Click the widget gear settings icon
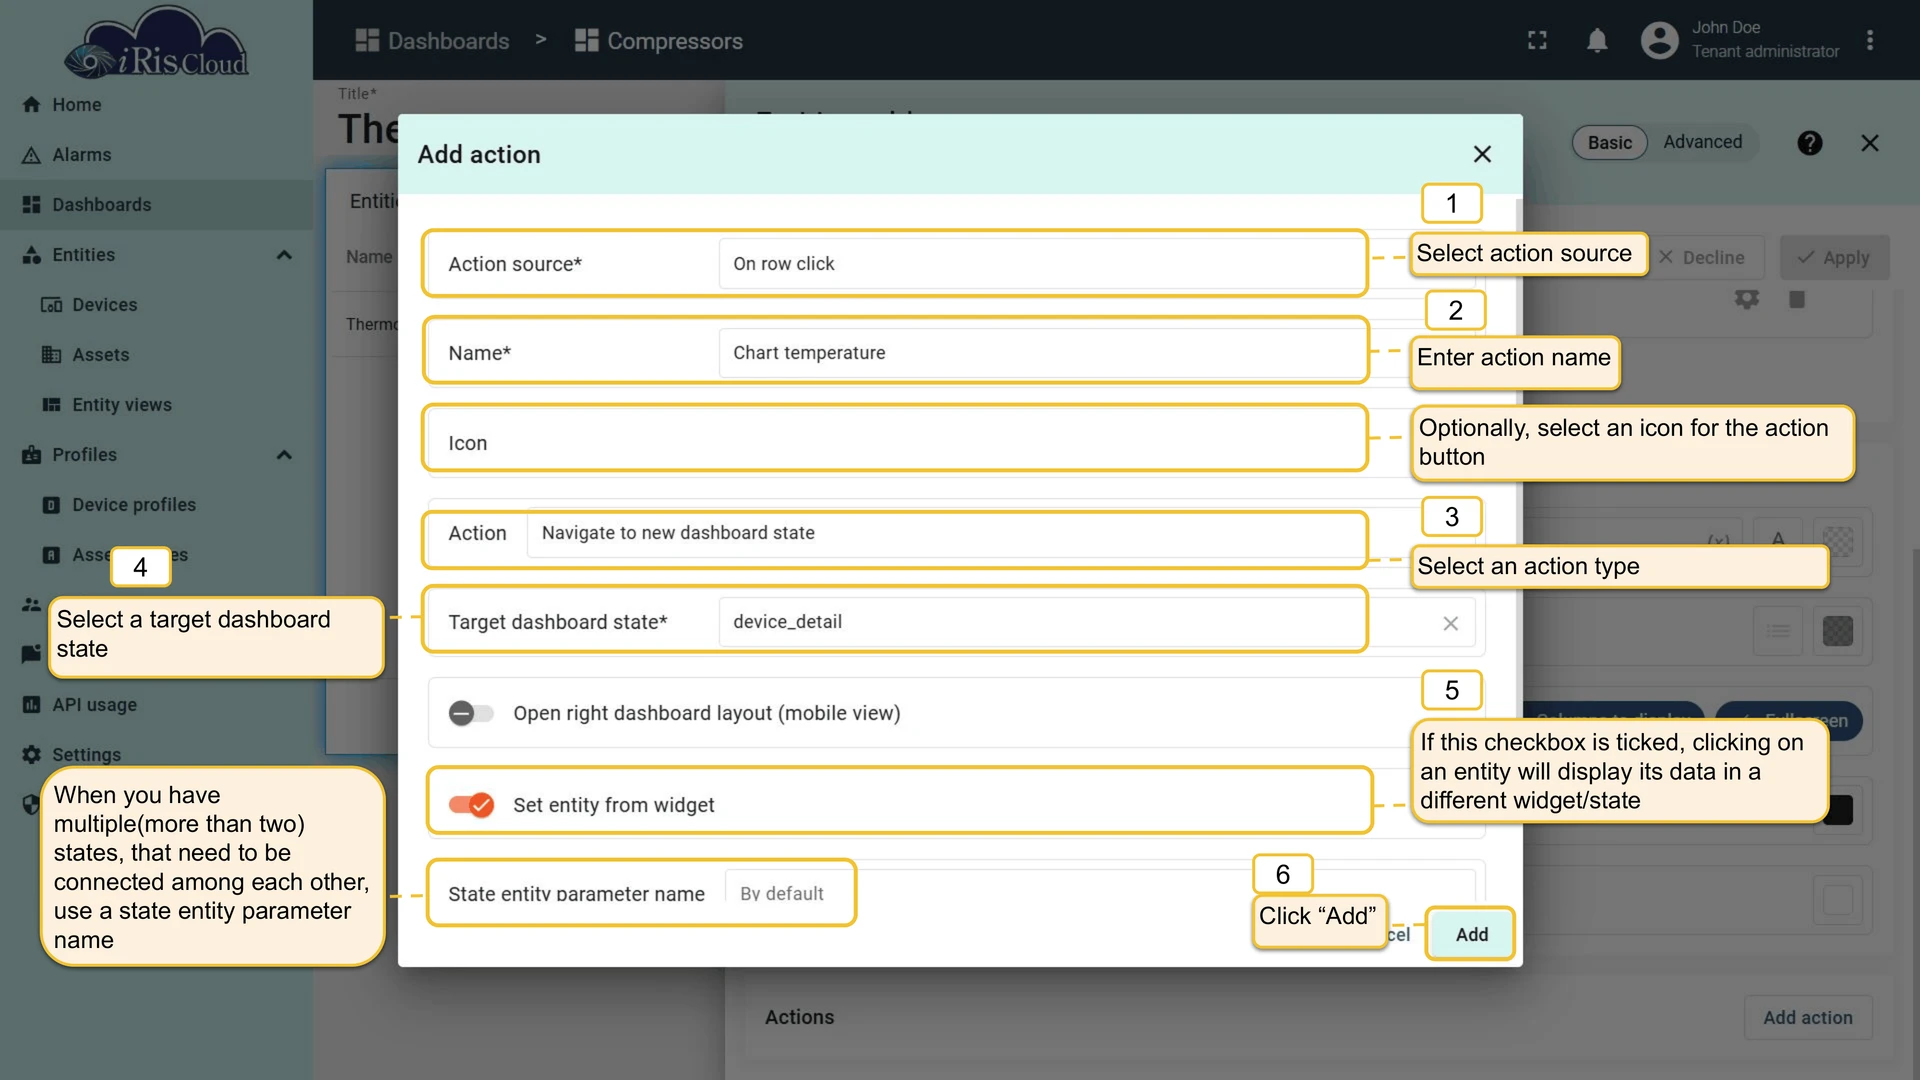1920x1080 pixels. [x=1746, y=299]
